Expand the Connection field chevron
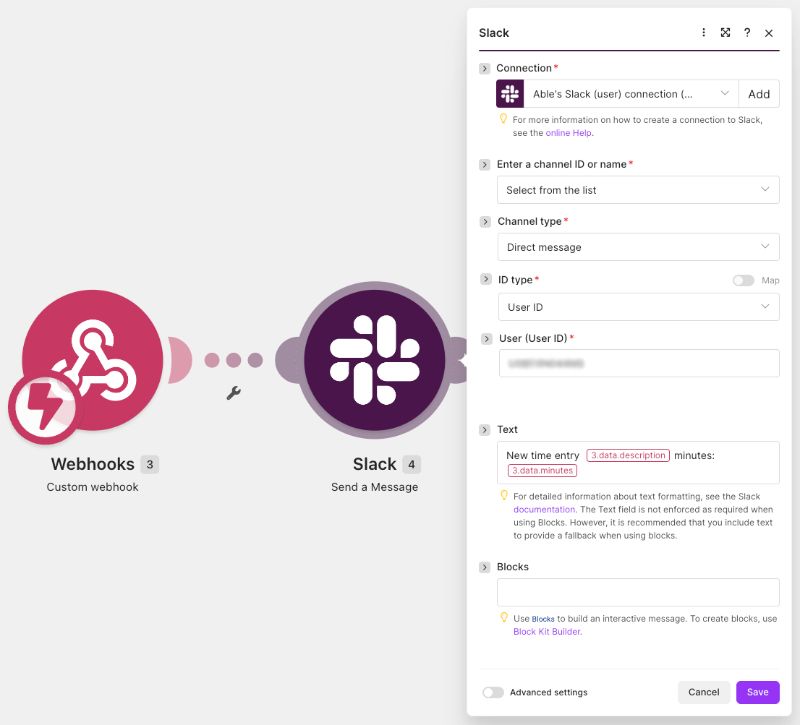The width and height of the screenshot is (800, 725). click(485, 68)
